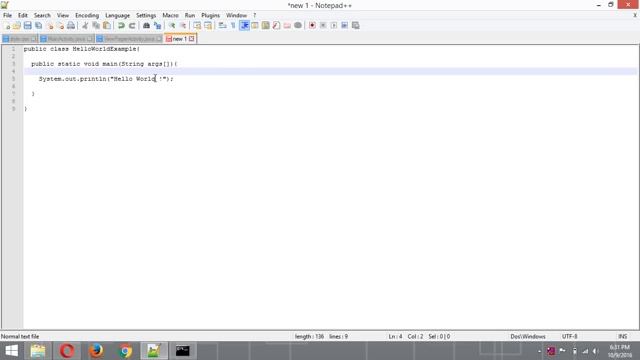Save the current recorded macro icon
This screenshot has height=360, width=640.
pyautogui.click(x=356, y=26)
